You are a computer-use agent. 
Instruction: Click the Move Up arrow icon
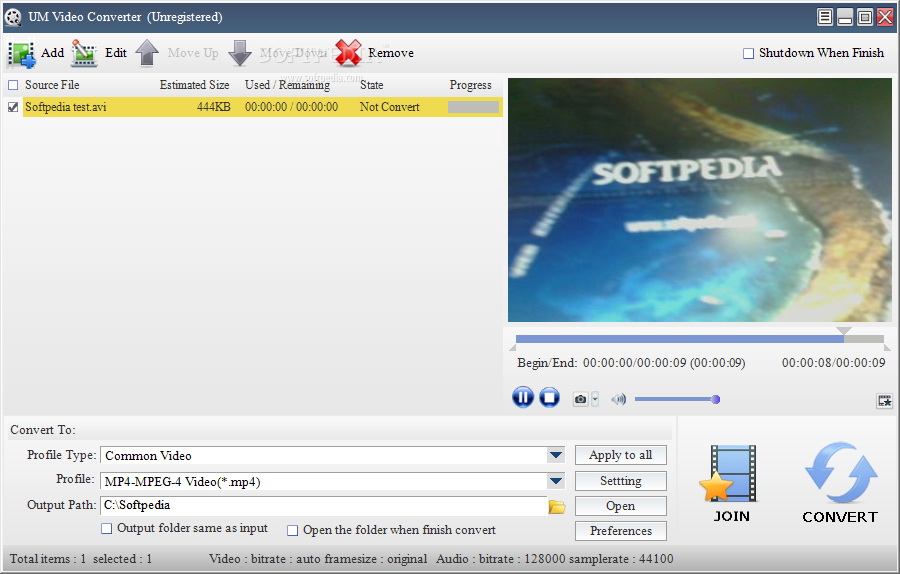[148, 53]
